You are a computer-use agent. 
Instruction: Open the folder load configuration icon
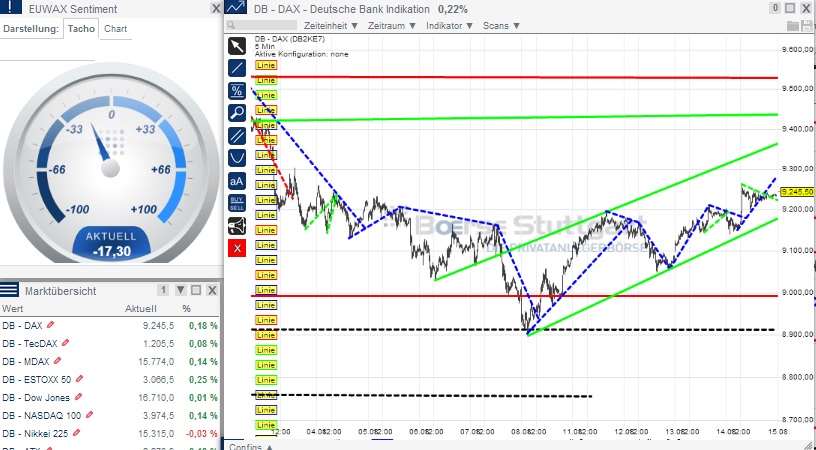point(793,26)
